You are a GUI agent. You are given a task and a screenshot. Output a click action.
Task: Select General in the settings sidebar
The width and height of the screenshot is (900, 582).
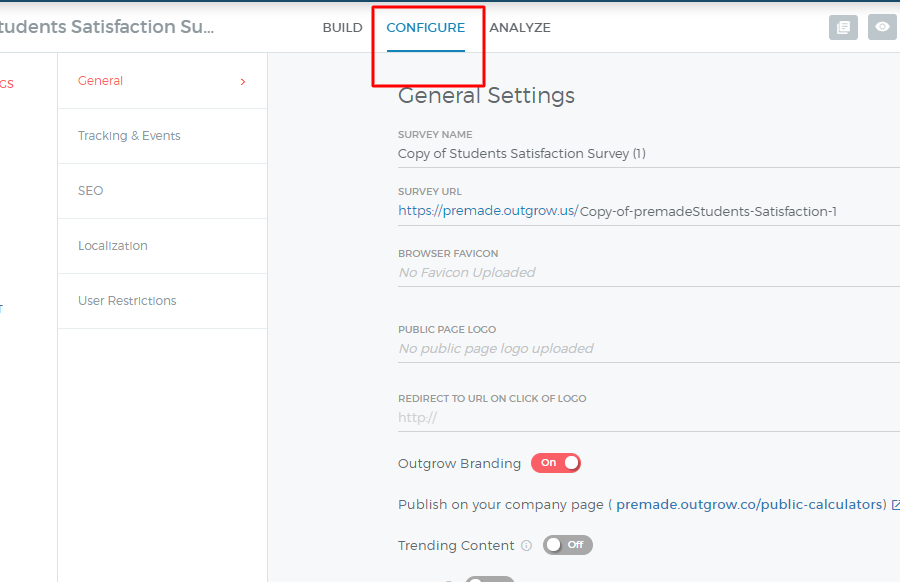[x=101, y=81]
